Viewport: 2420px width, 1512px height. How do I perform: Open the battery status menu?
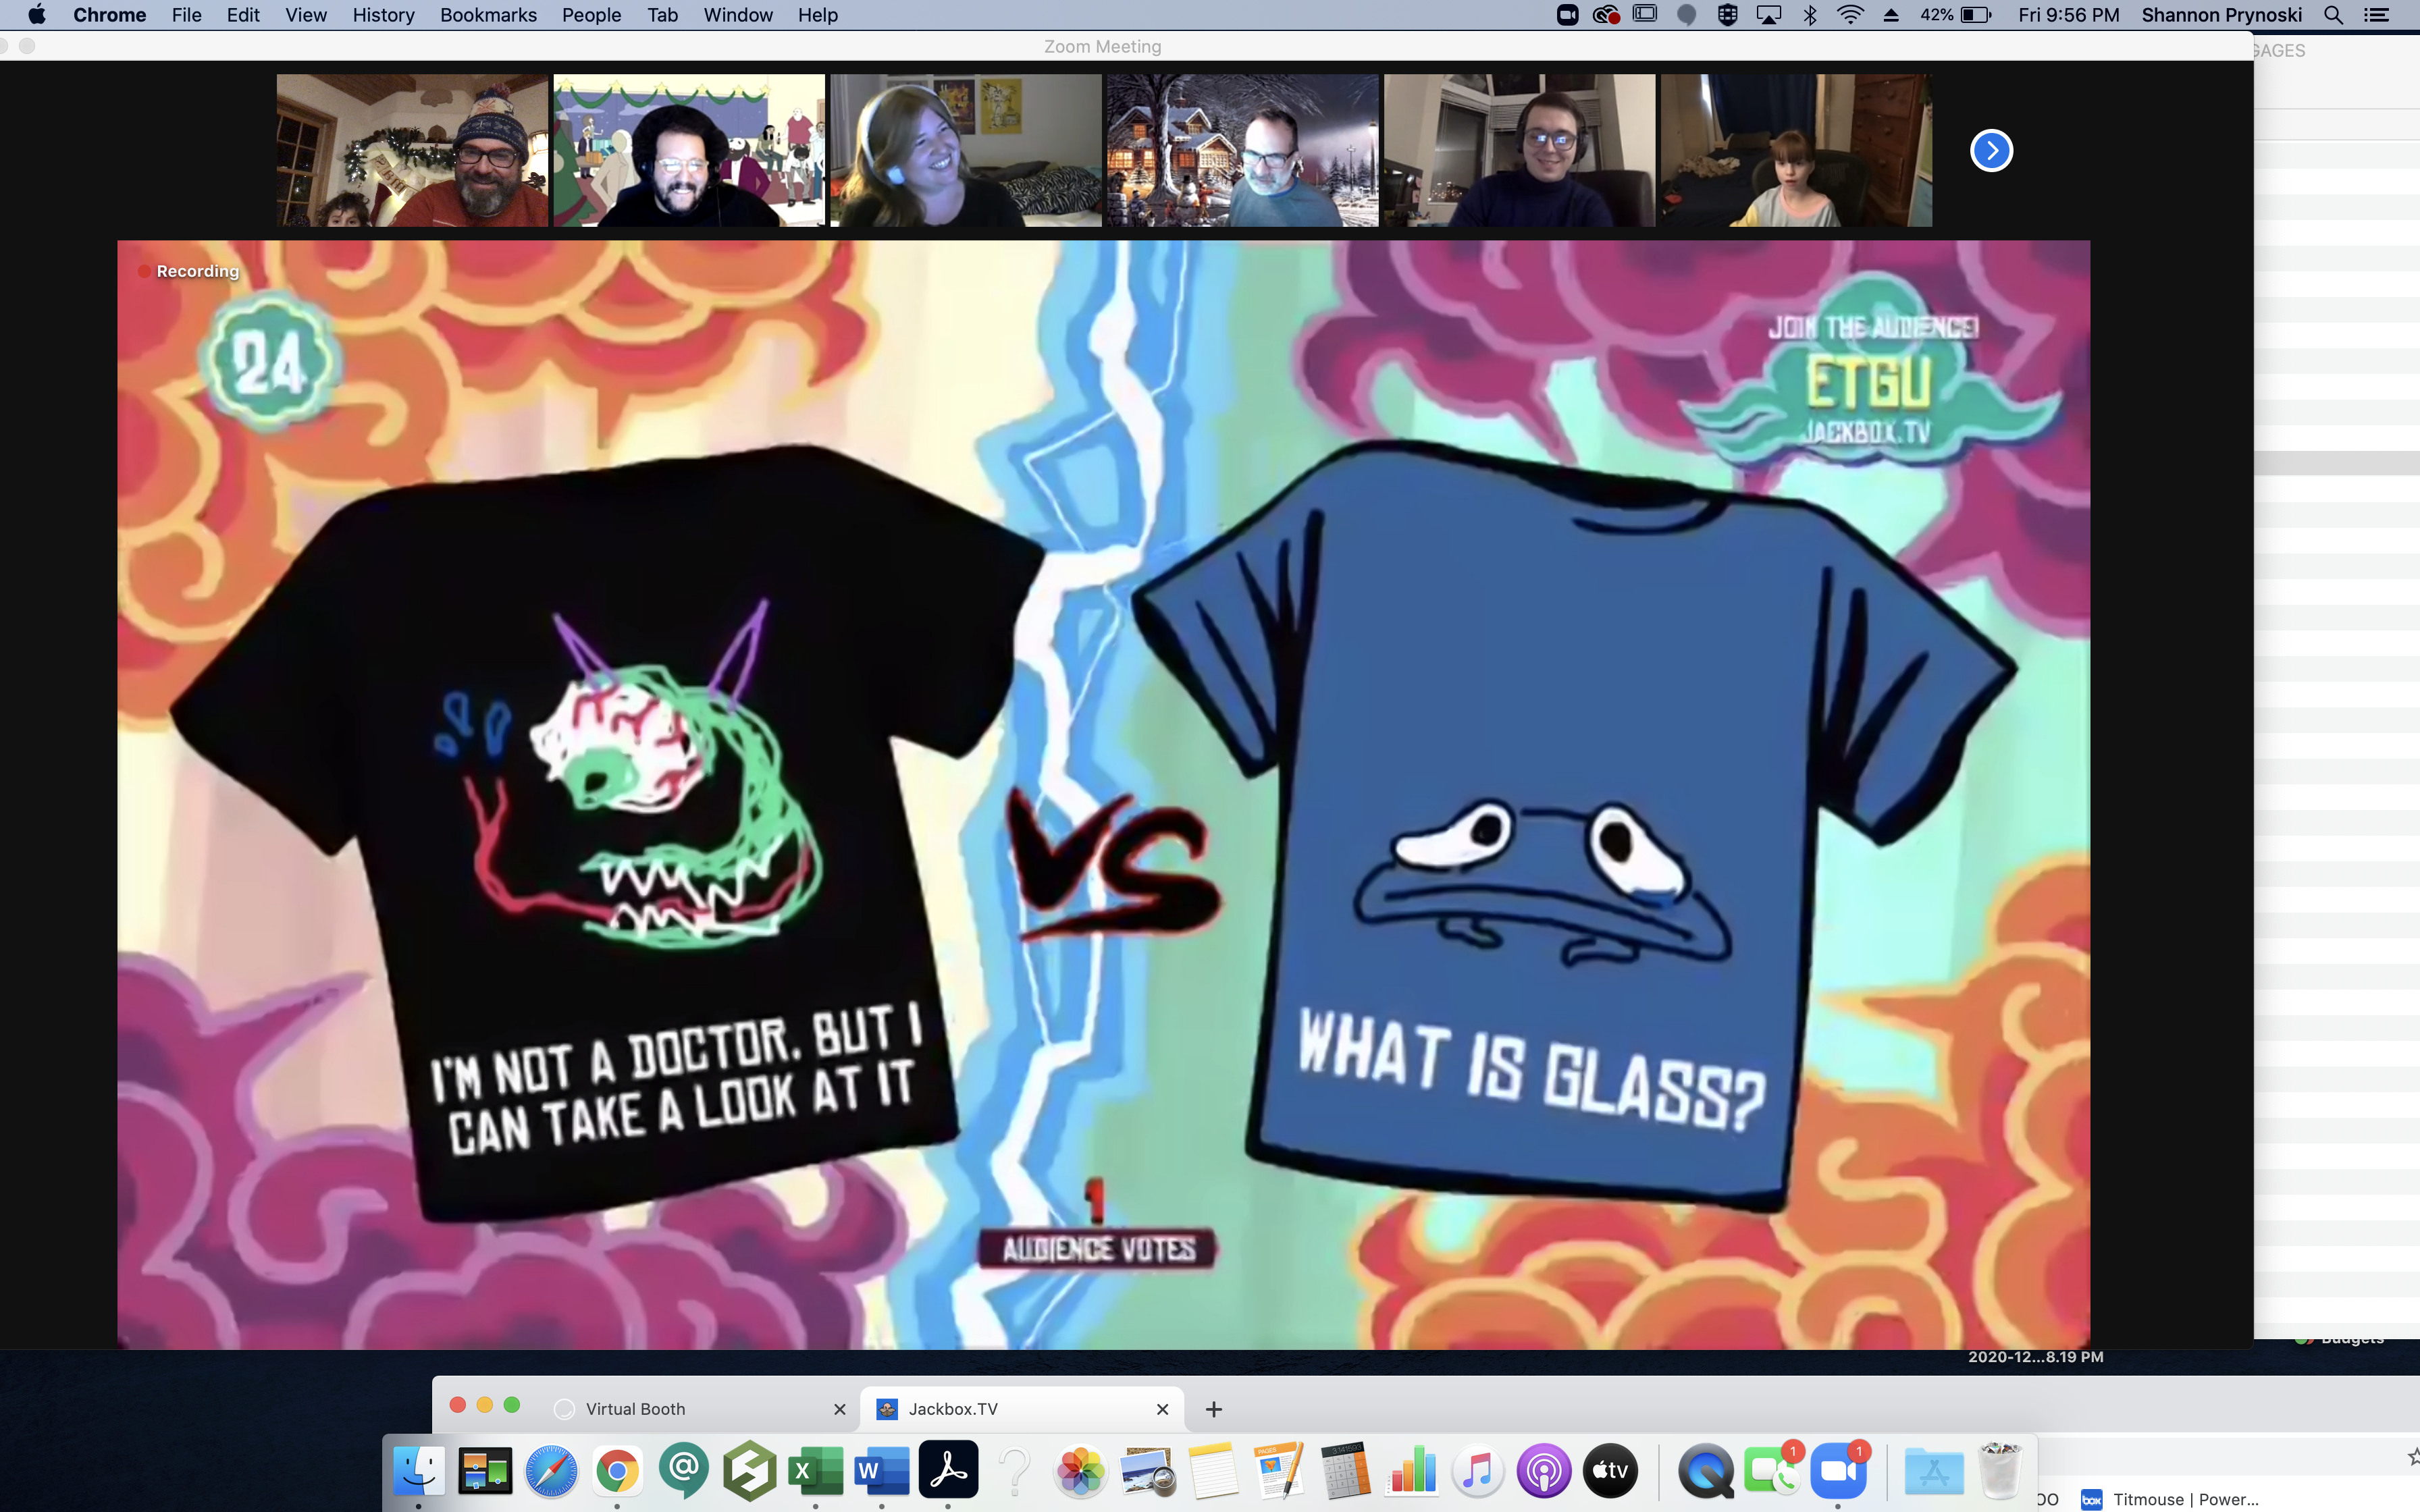point(1955,15)
